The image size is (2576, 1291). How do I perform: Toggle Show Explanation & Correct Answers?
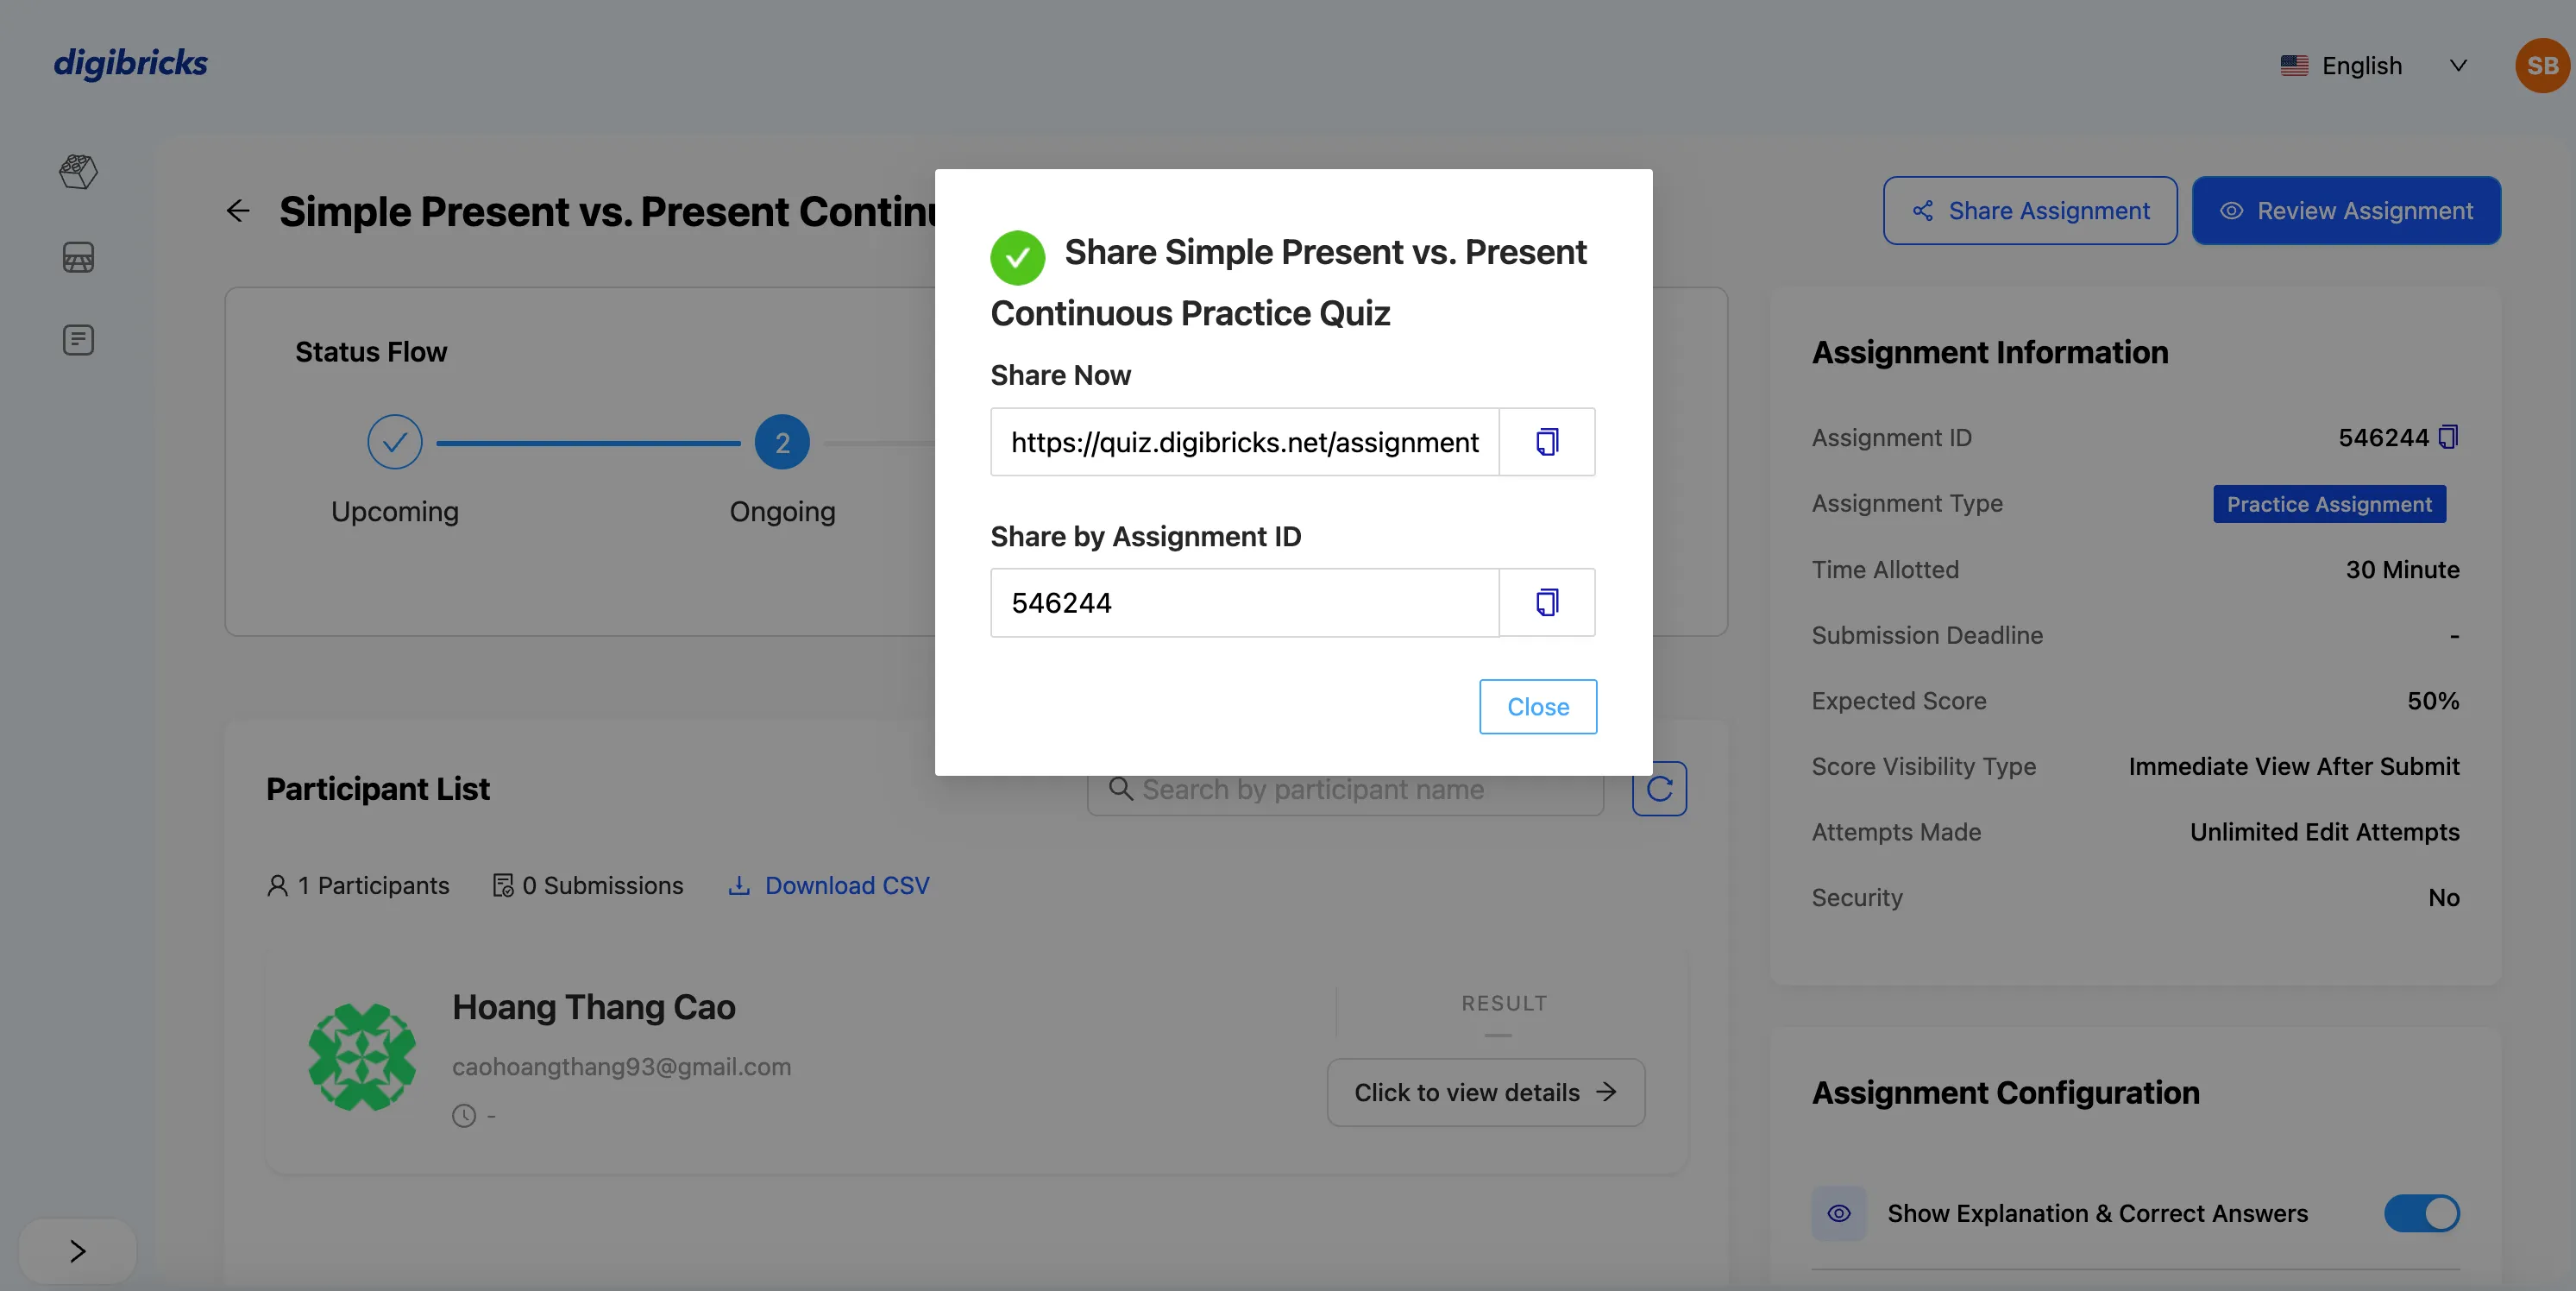[x=2421, y=1213]
